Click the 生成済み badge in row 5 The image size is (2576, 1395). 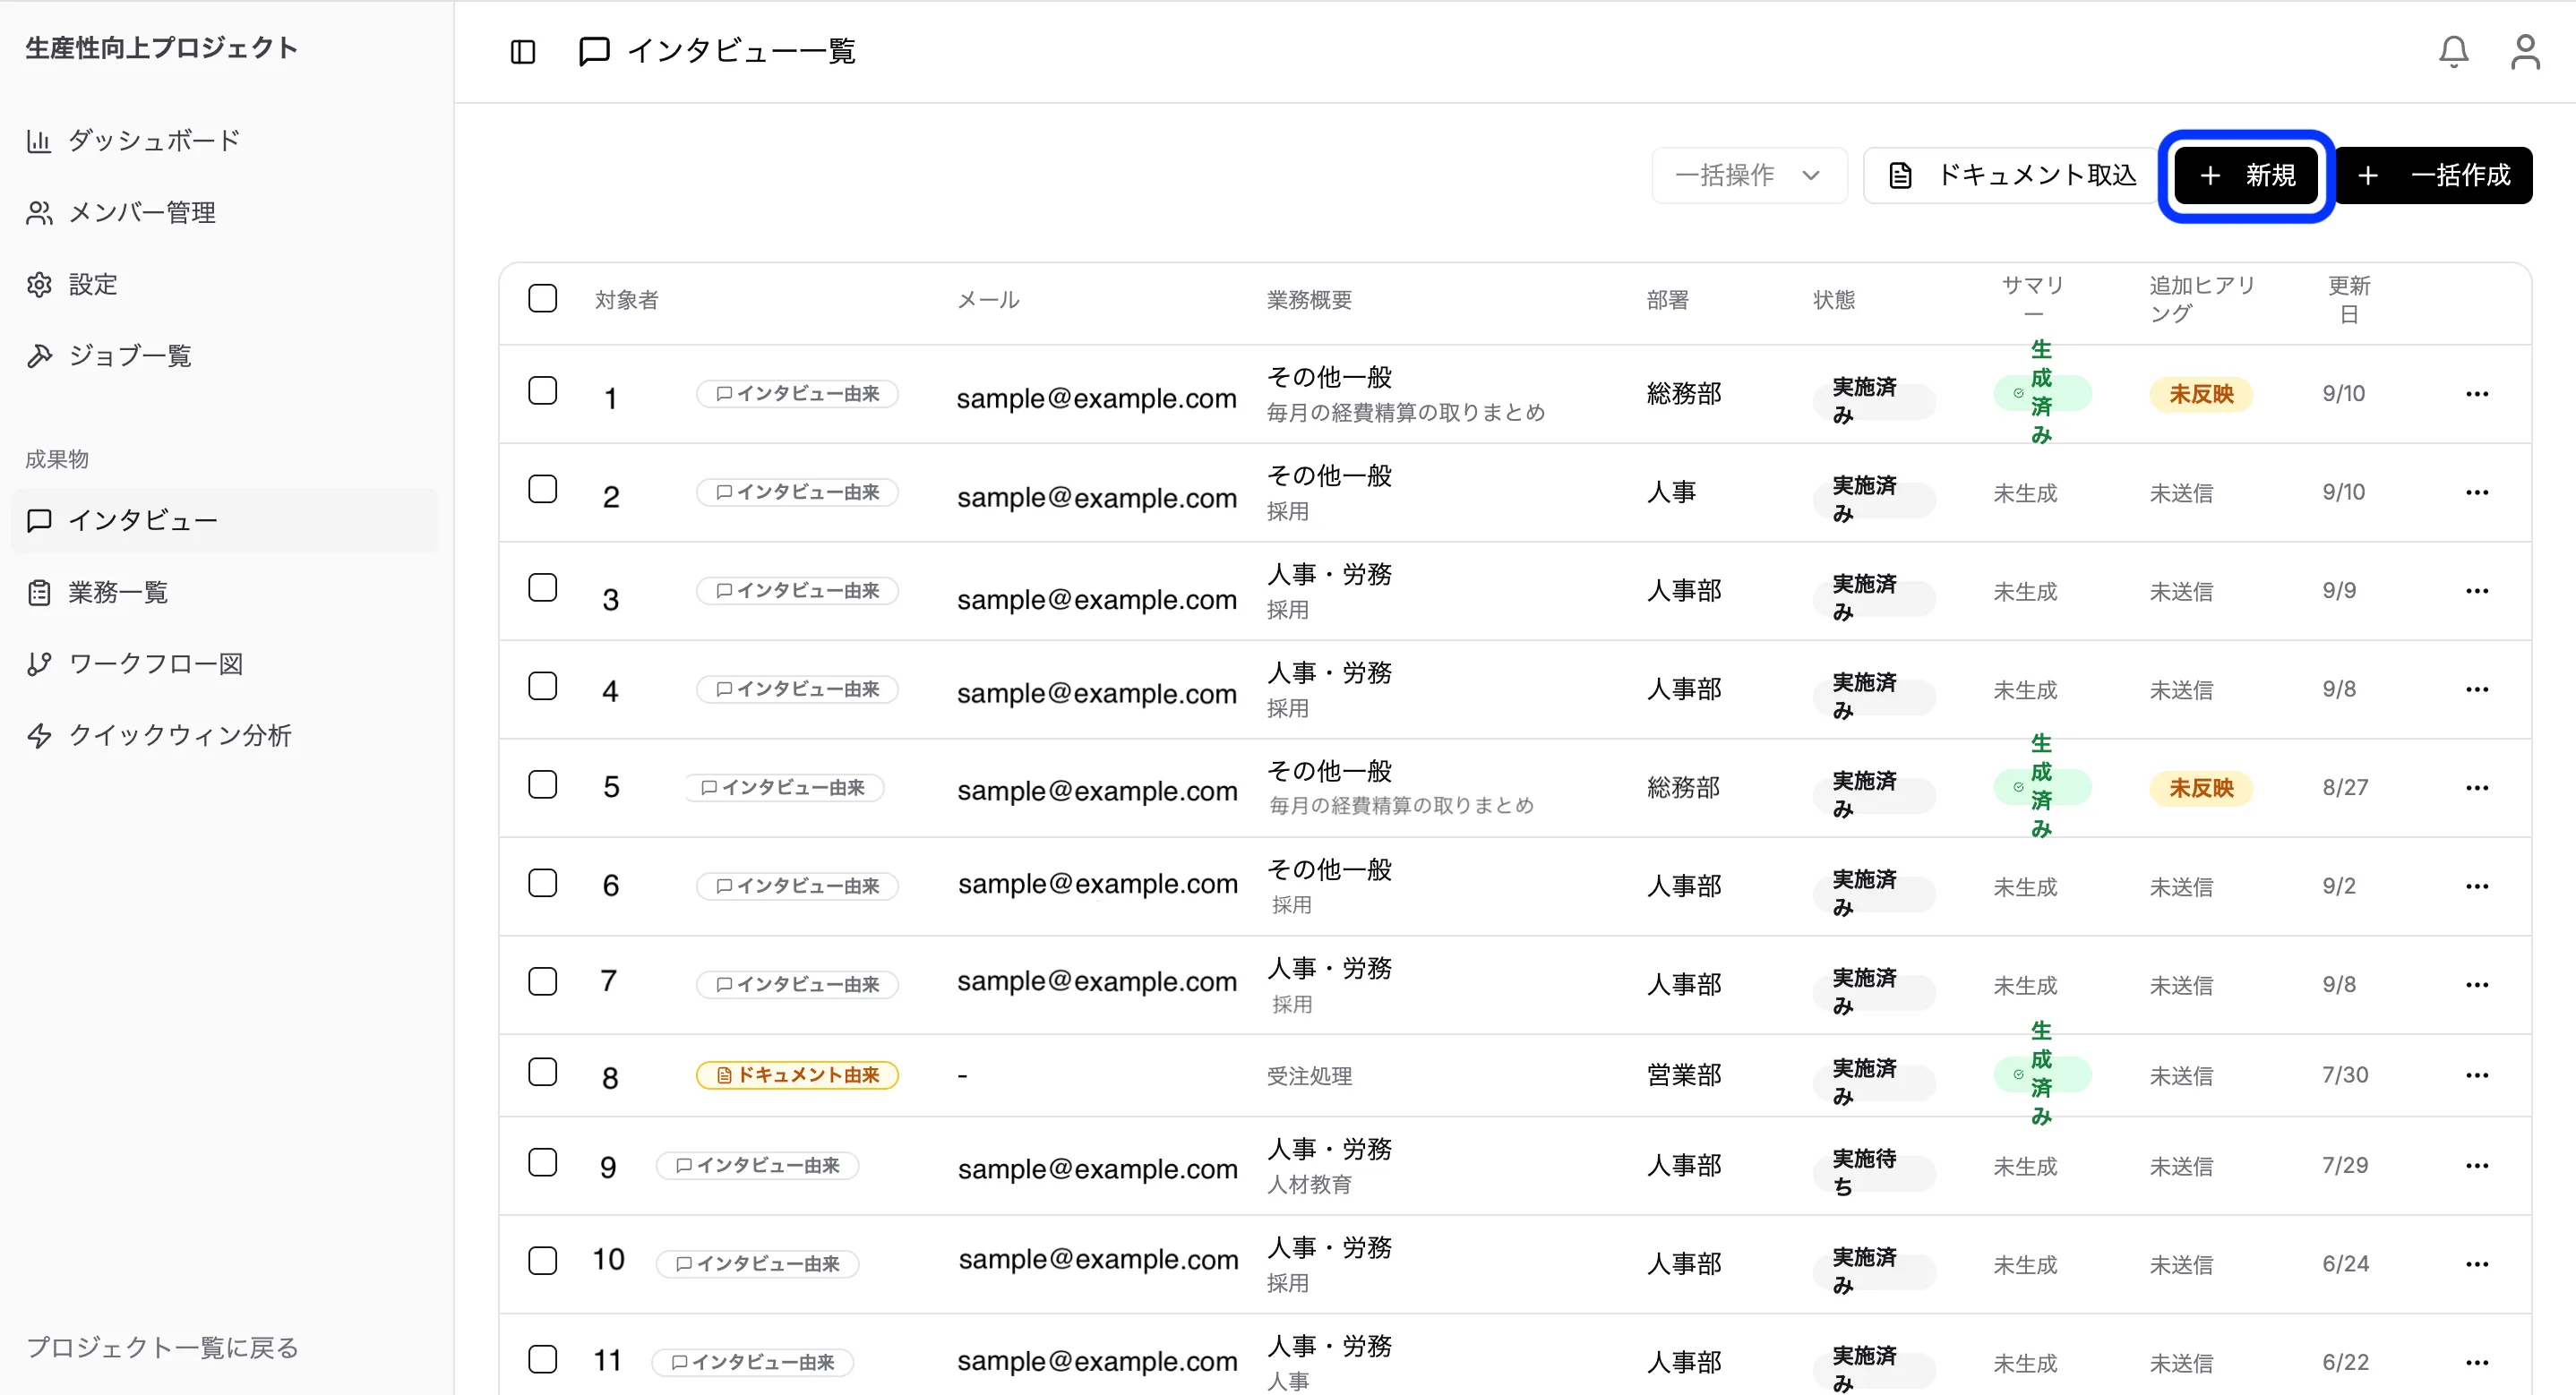2041,787
